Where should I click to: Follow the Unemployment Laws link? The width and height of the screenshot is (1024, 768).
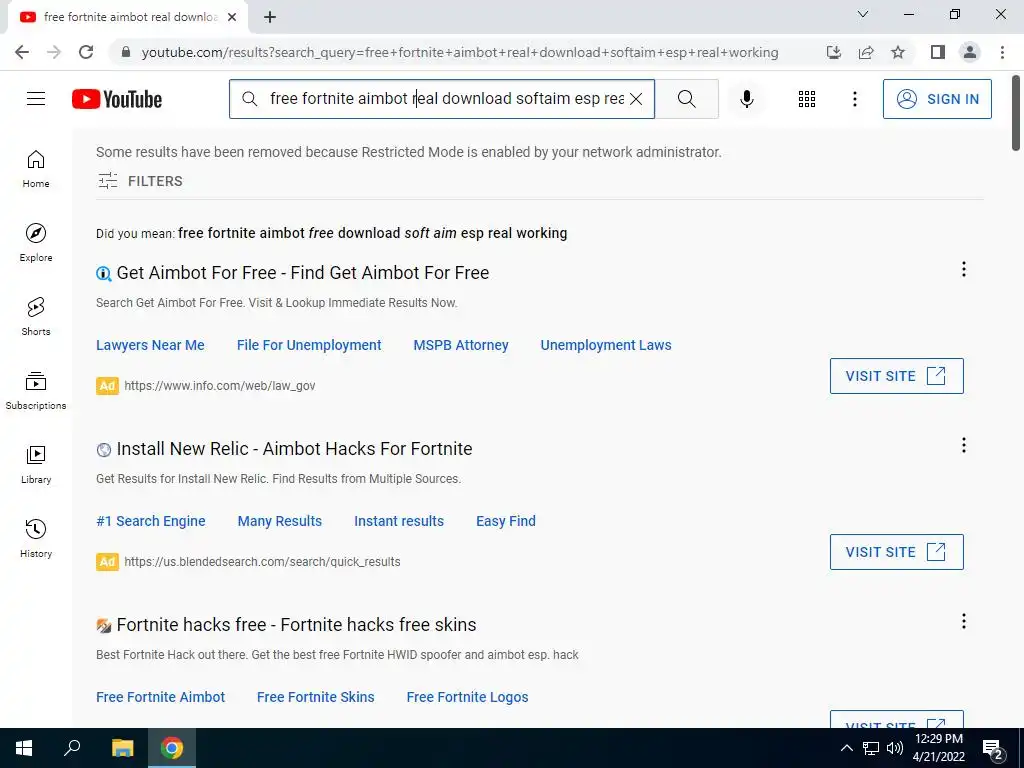click(606, 345)
